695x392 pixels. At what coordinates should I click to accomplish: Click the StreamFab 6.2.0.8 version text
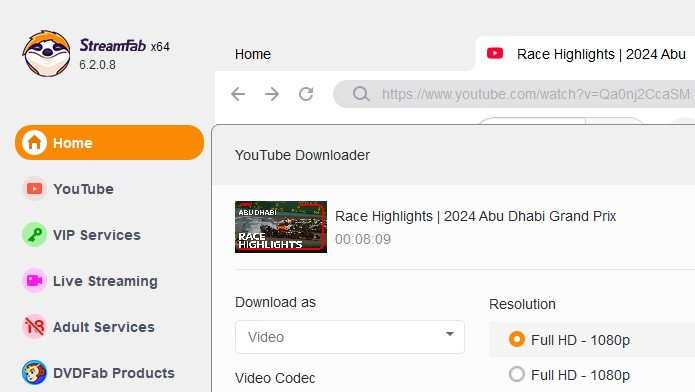pos(98,65)
